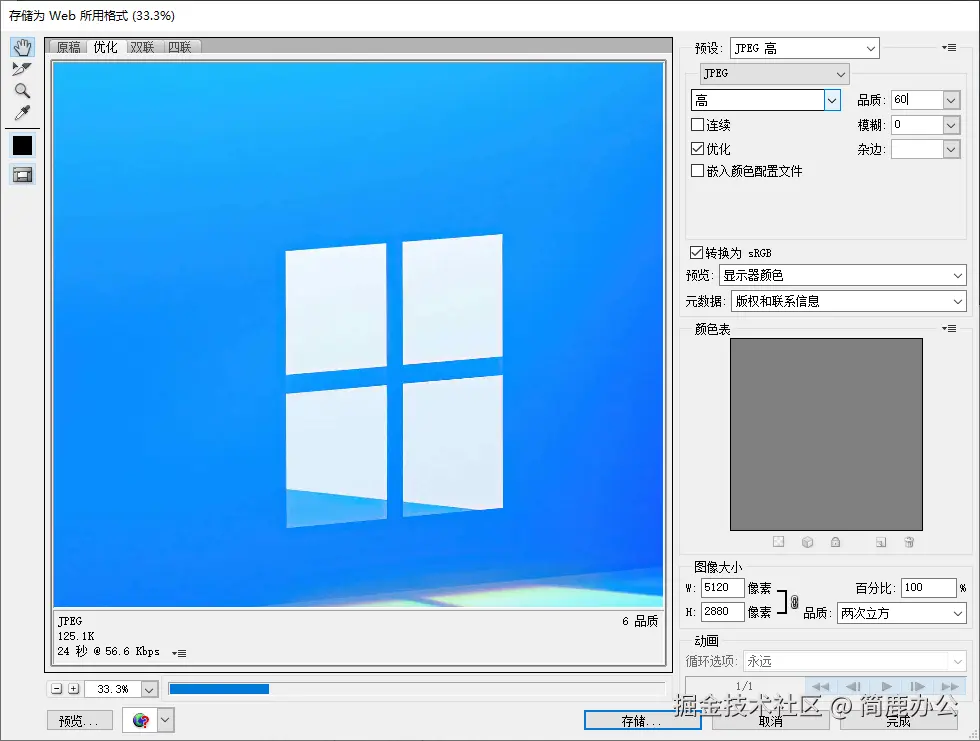Image resolution: width=980 pixels, height=741 pixels.
Task: Open the 高 compression quality dropdown
Action: 766,100
